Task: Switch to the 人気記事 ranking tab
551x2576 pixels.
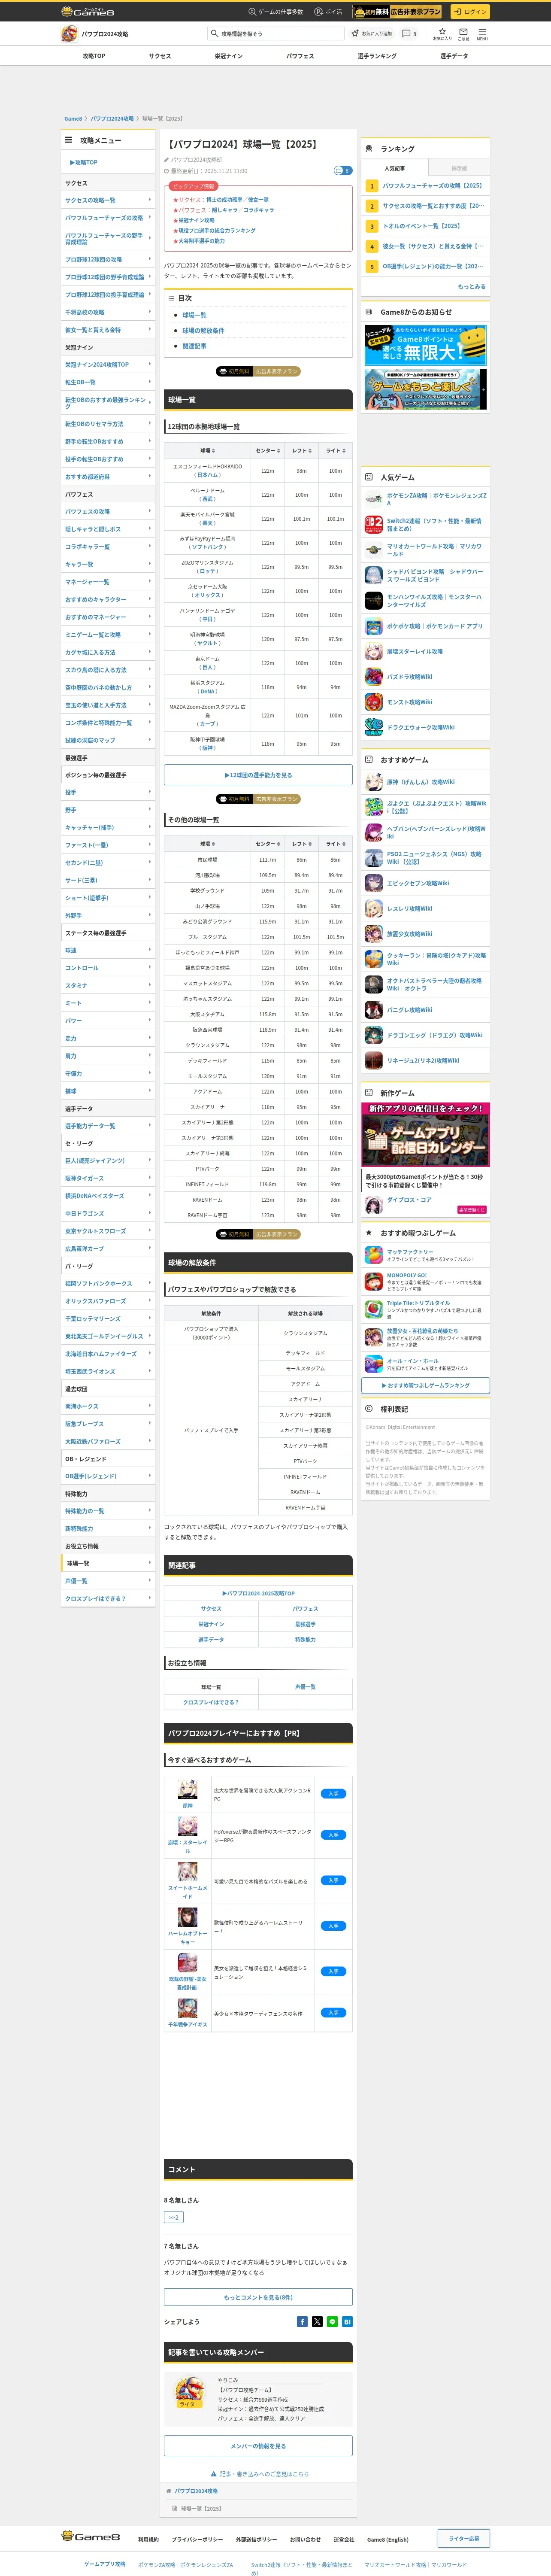Action: pyautogui.click(x=395, y=168)
